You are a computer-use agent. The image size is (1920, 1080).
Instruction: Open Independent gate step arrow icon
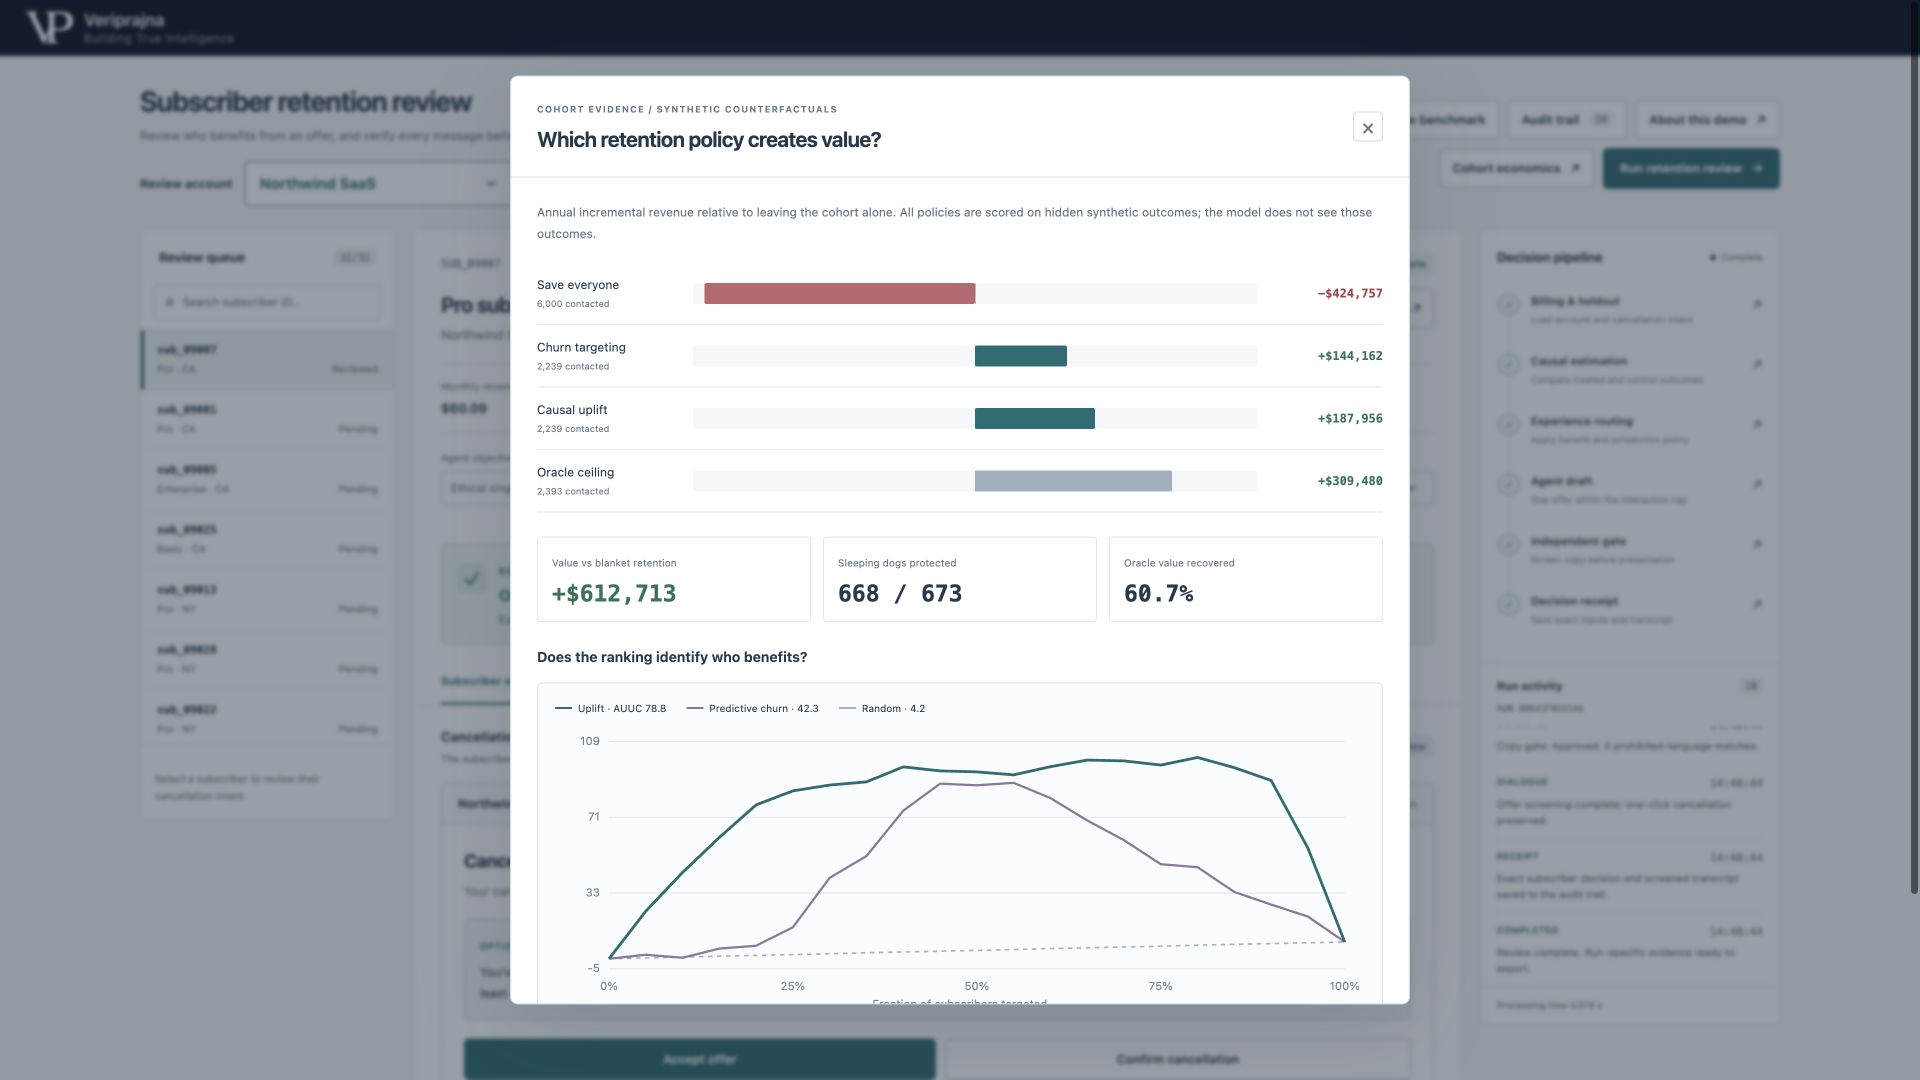(1757, 544)
